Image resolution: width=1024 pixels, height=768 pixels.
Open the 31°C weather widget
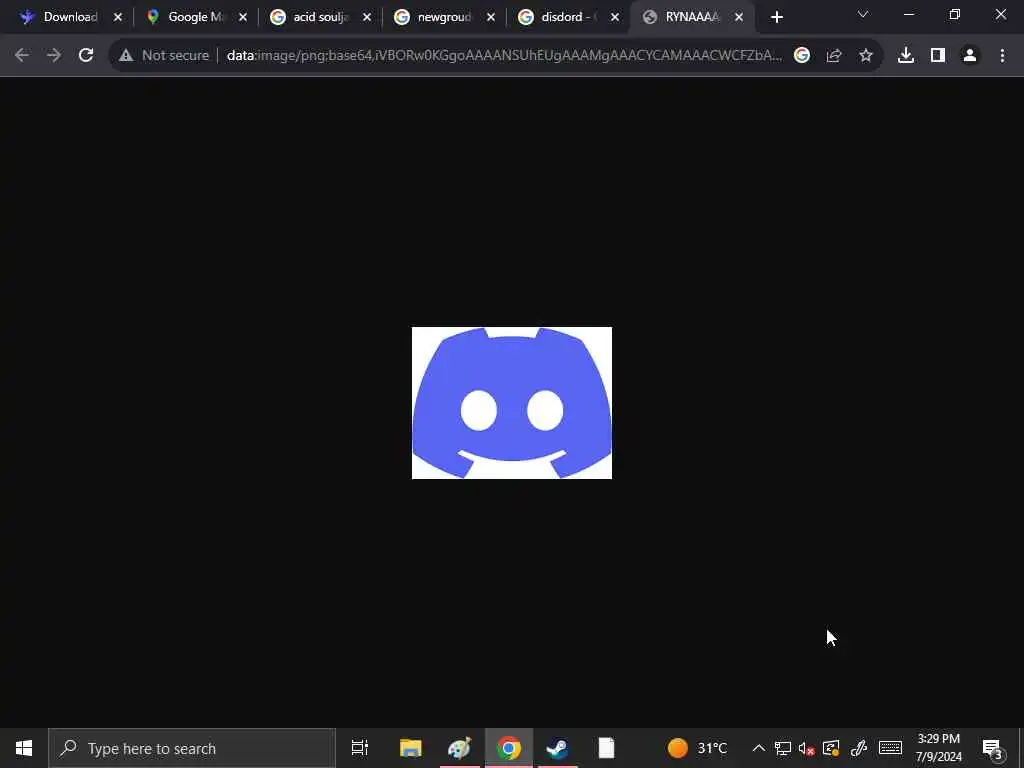[x=697, y=748]
